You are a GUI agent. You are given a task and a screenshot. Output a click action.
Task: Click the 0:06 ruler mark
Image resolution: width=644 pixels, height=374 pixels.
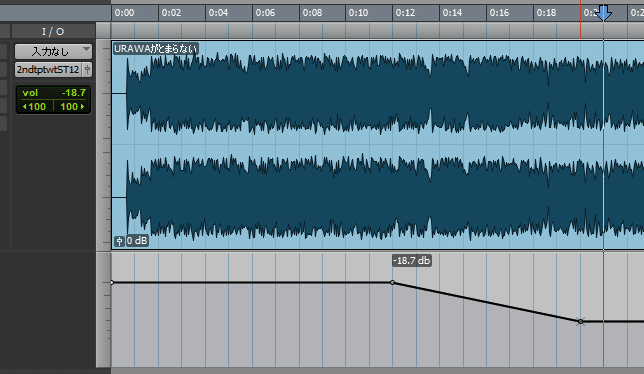(x=265, y=13)
